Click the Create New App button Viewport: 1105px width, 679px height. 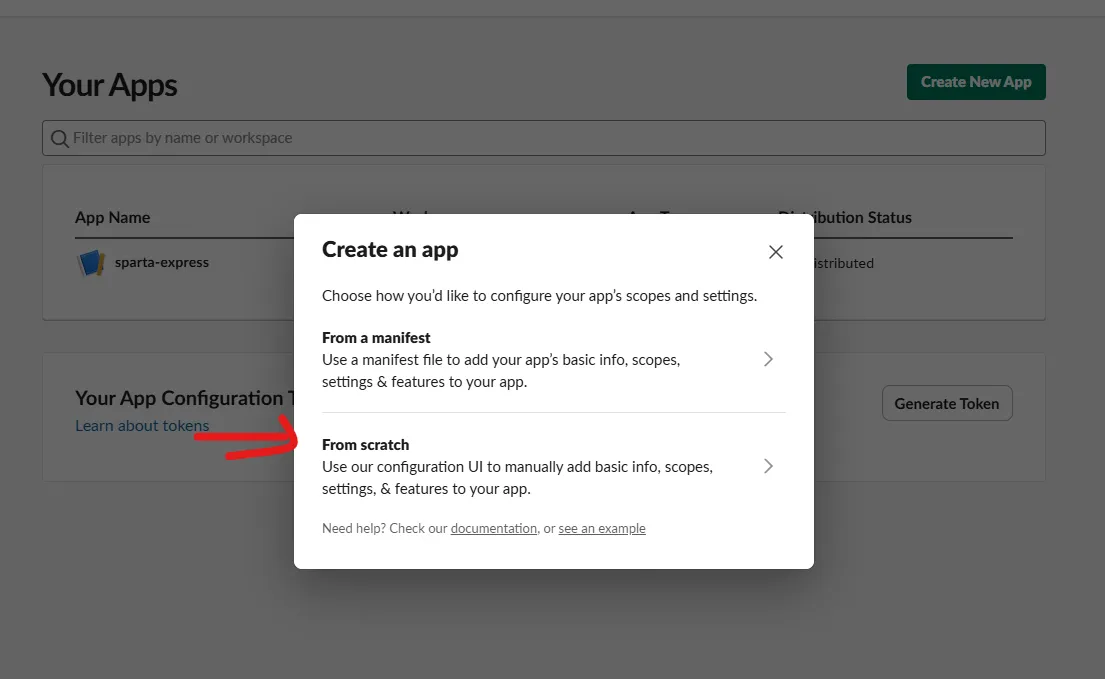point(976,82)
